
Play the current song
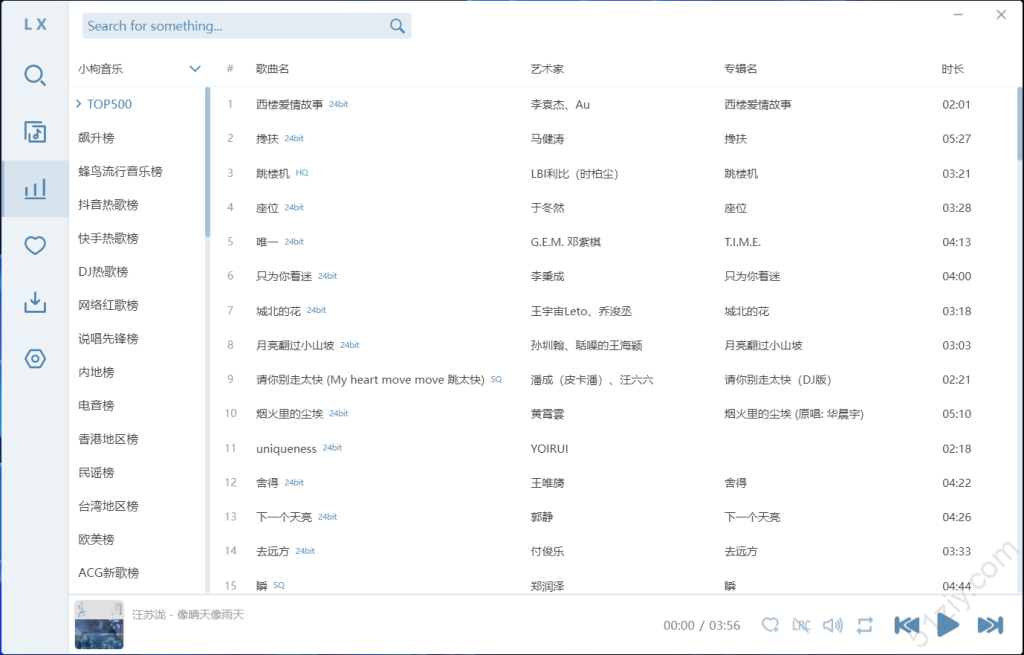[948, 625]
